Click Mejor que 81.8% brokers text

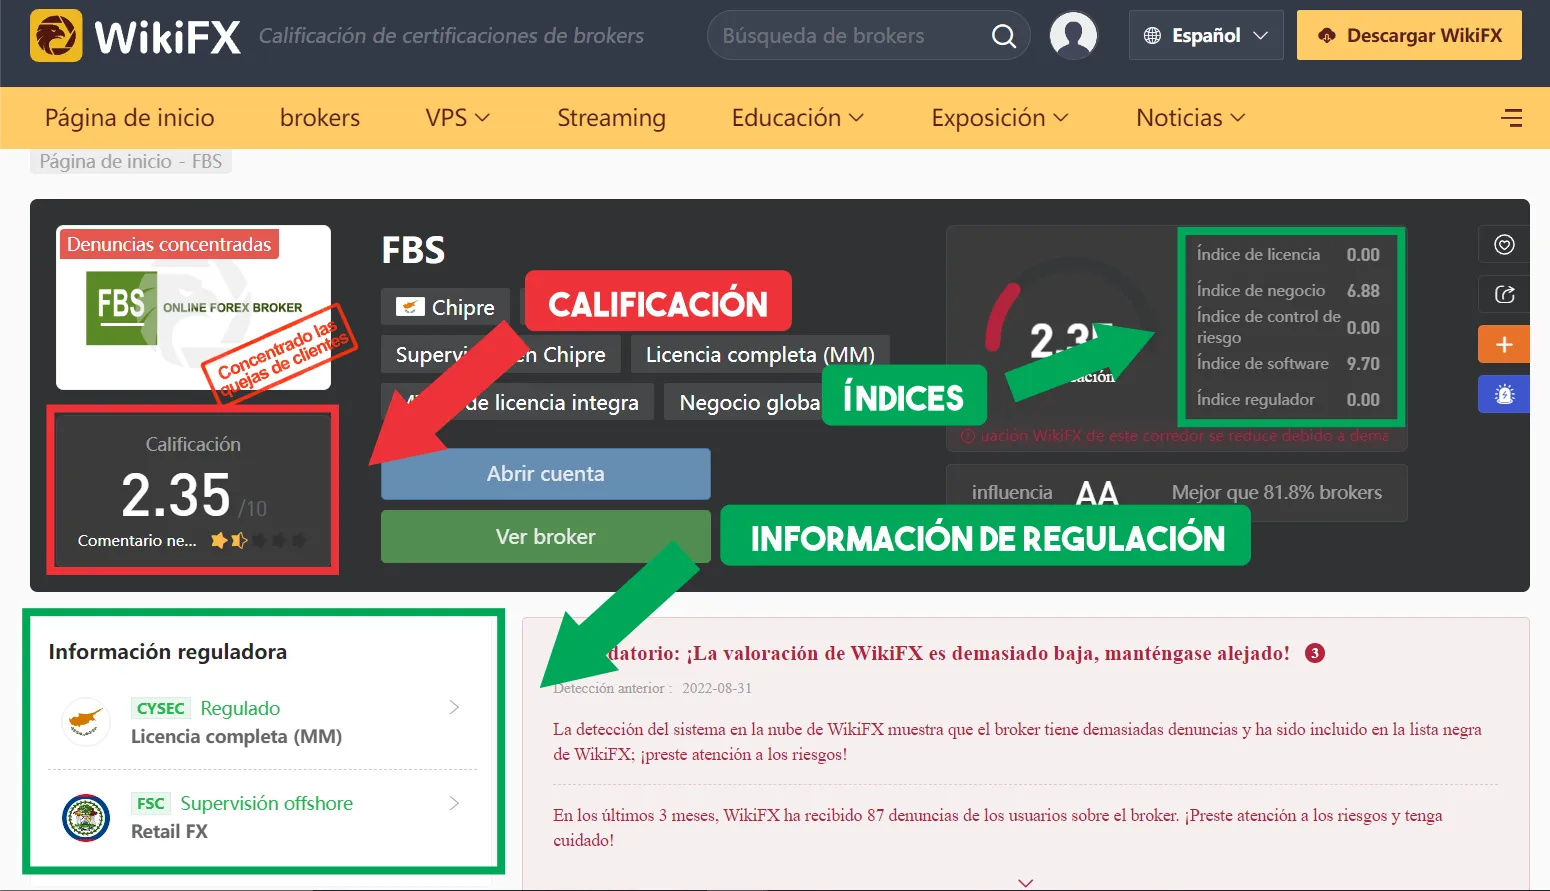click(x=1277, y=492)
